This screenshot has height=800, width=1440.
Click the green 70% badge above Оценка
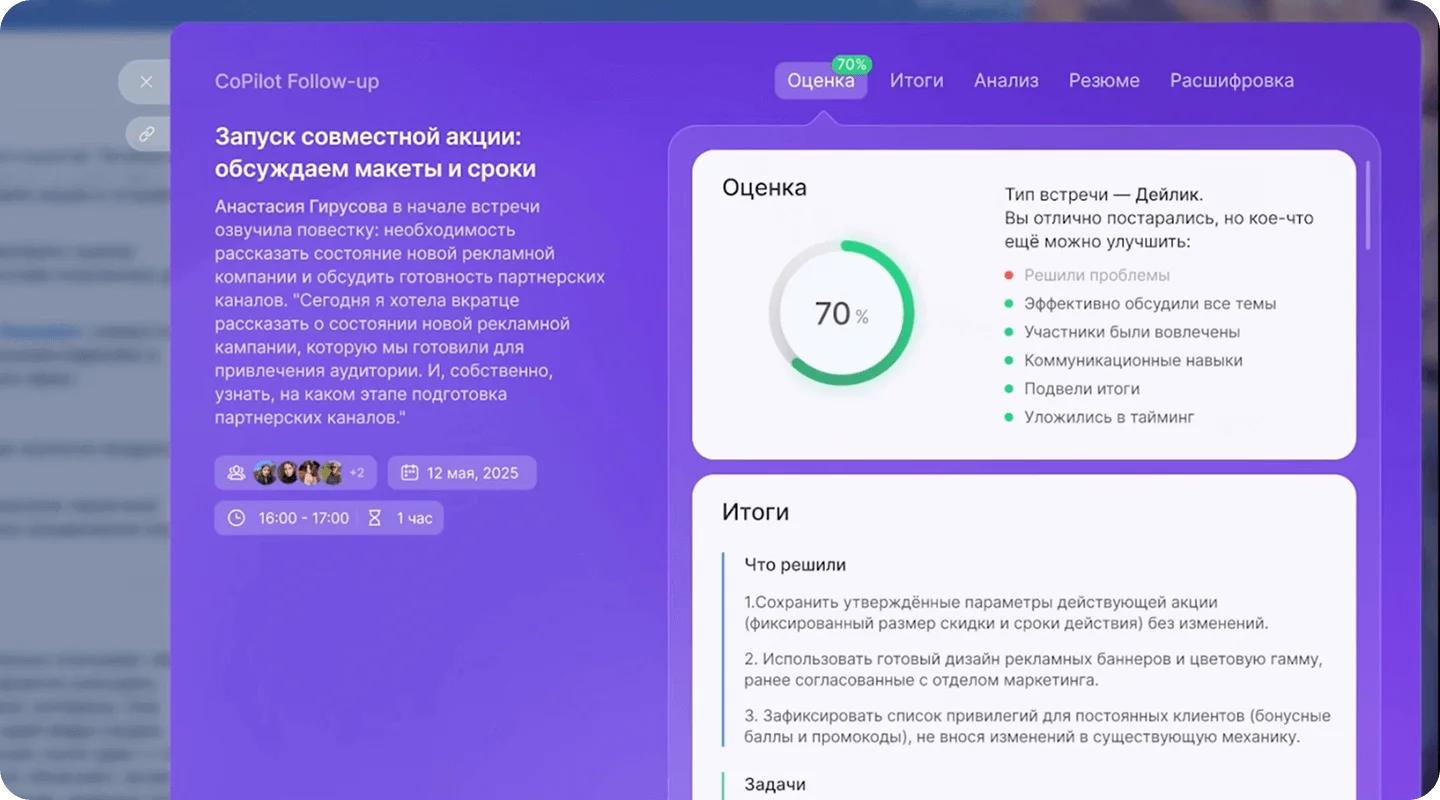click(x=851, y=64)
